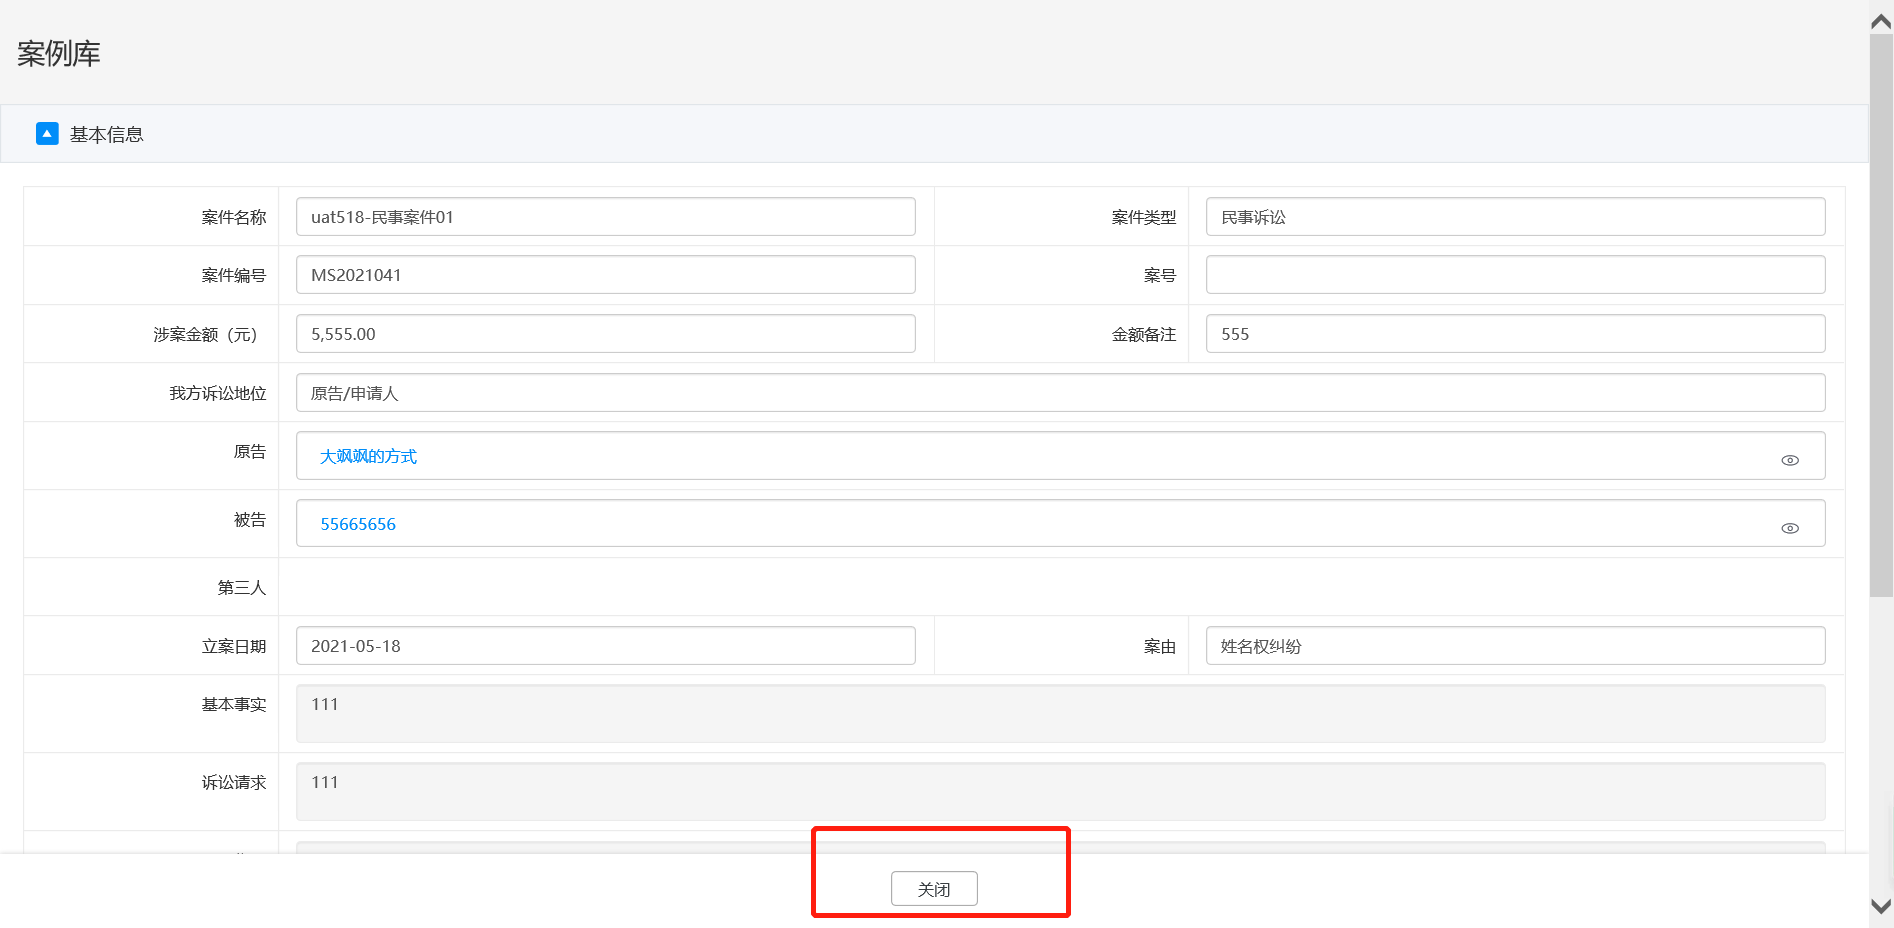Click the 诉讼请求 text area

tap(1060, 791)
